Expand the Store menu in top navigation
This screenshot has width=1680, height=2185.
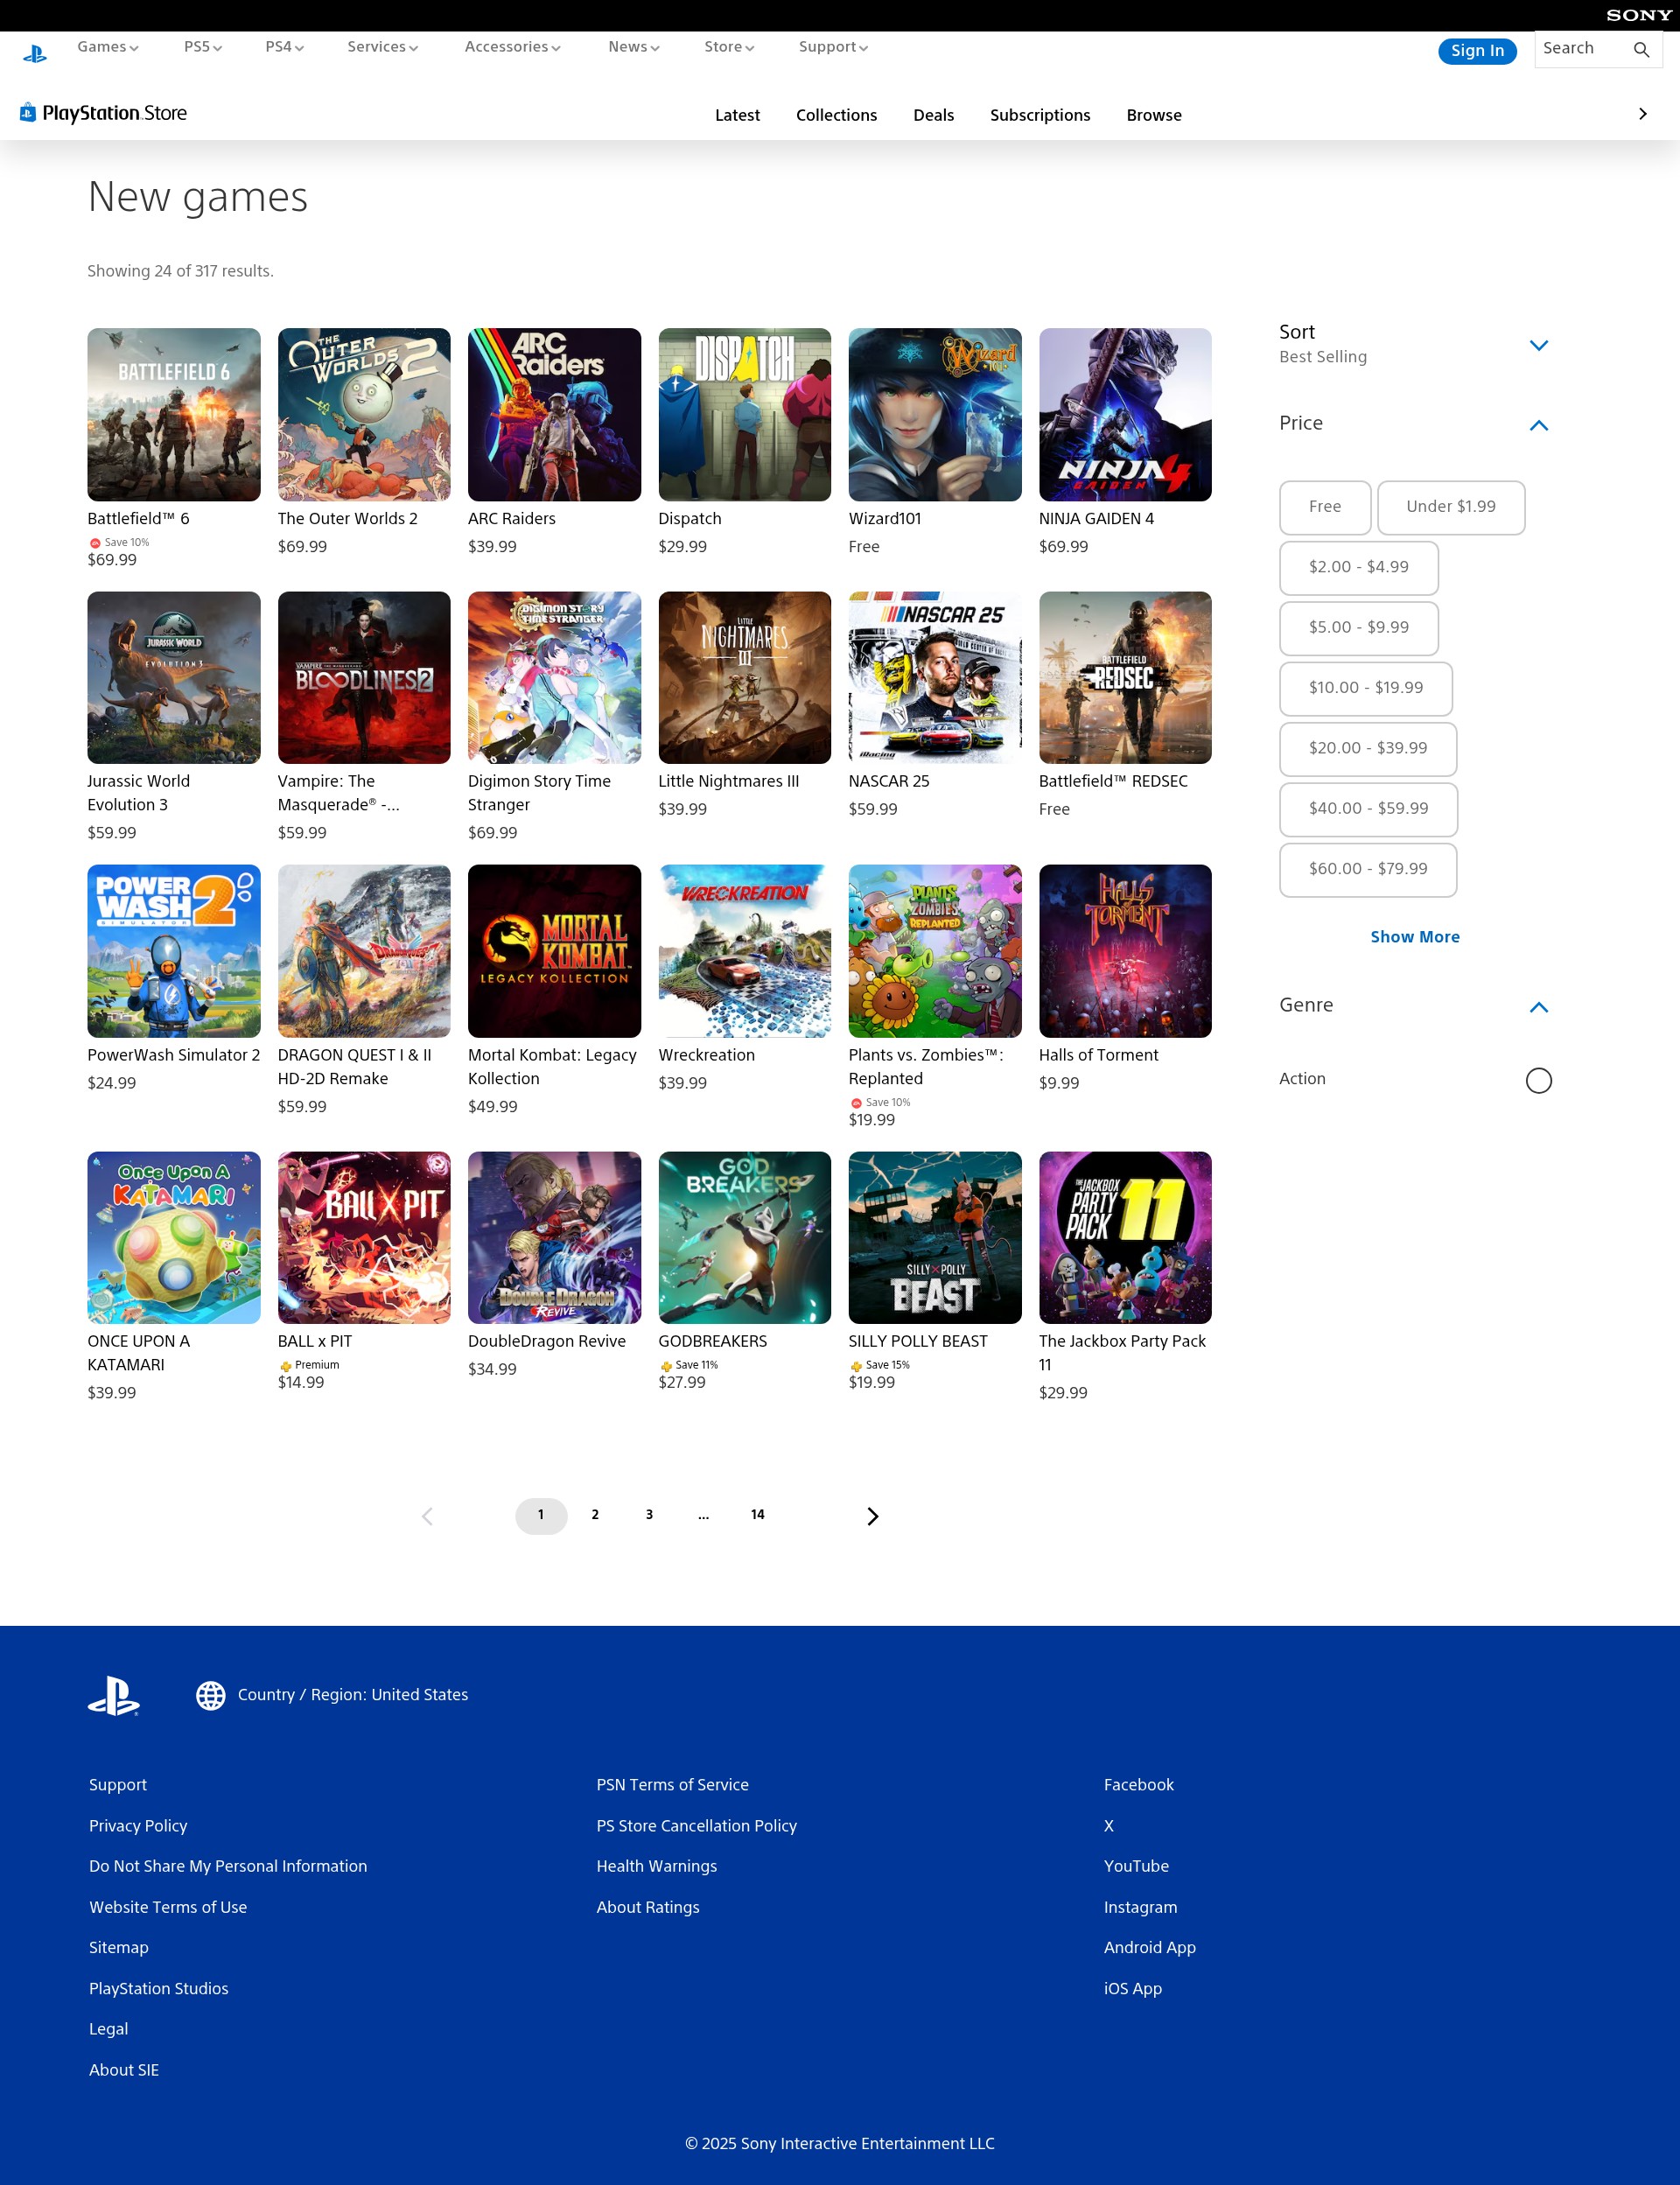click(x=729, y=47)
